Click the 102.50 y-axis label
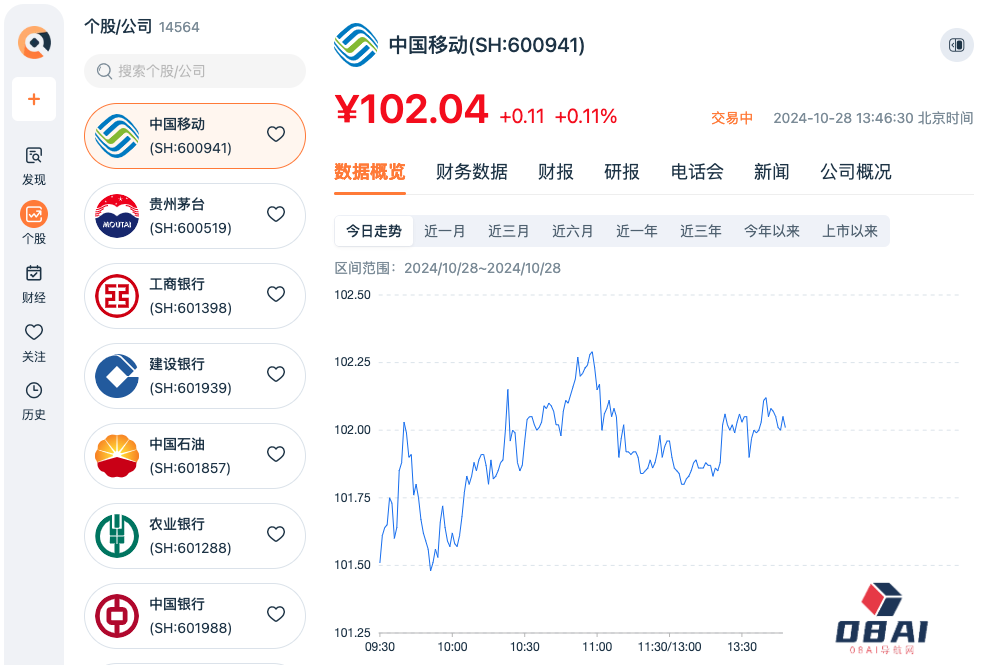The height and width of the screenshot is (665, 989). 353,295
